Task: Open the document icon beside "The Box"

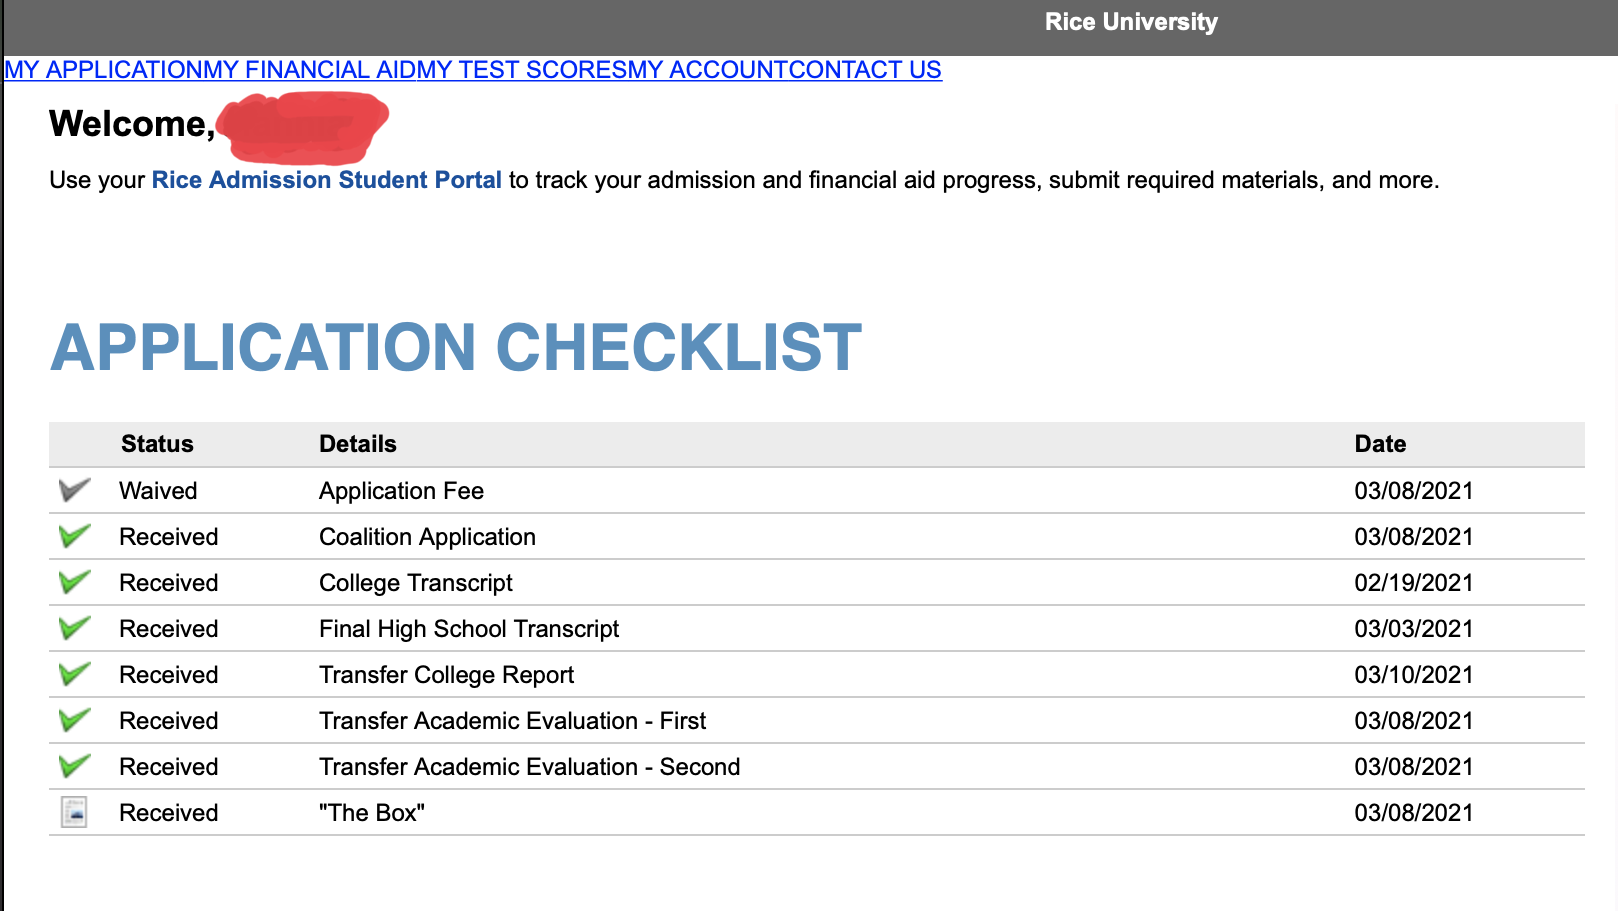Action: tap(74, 812)
